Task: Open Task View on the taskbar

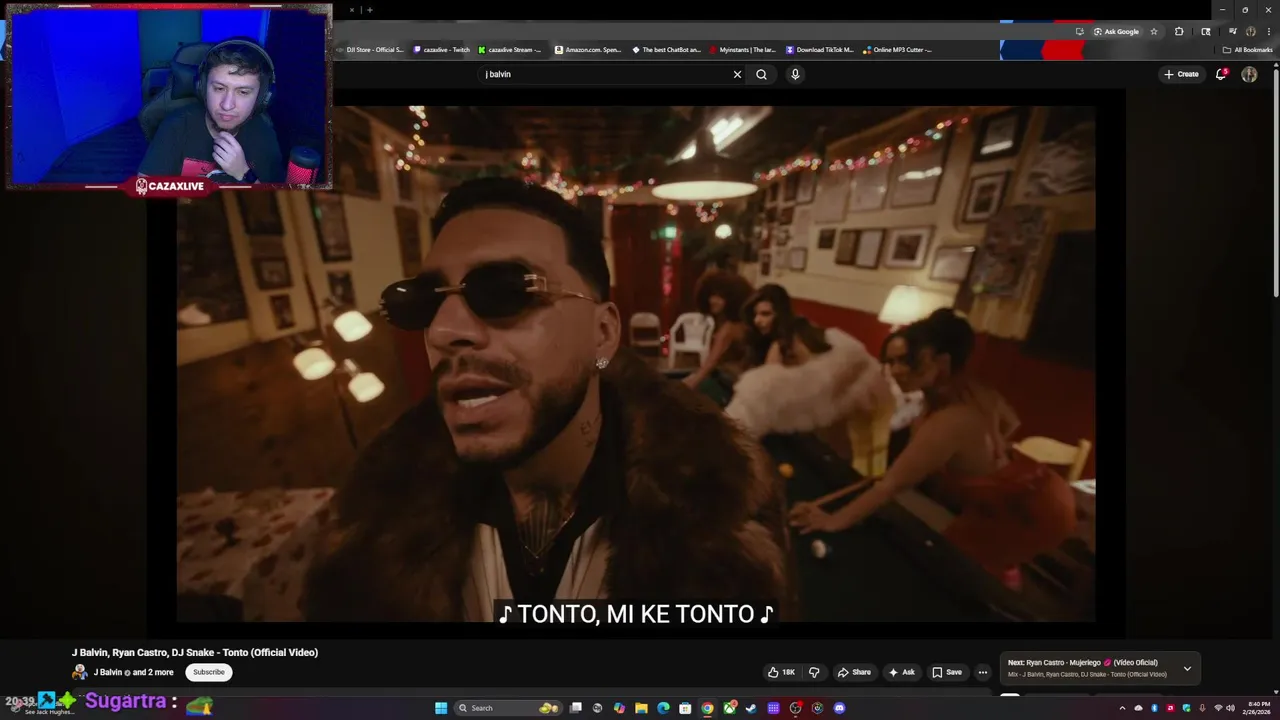Action: tap(575, 708)
